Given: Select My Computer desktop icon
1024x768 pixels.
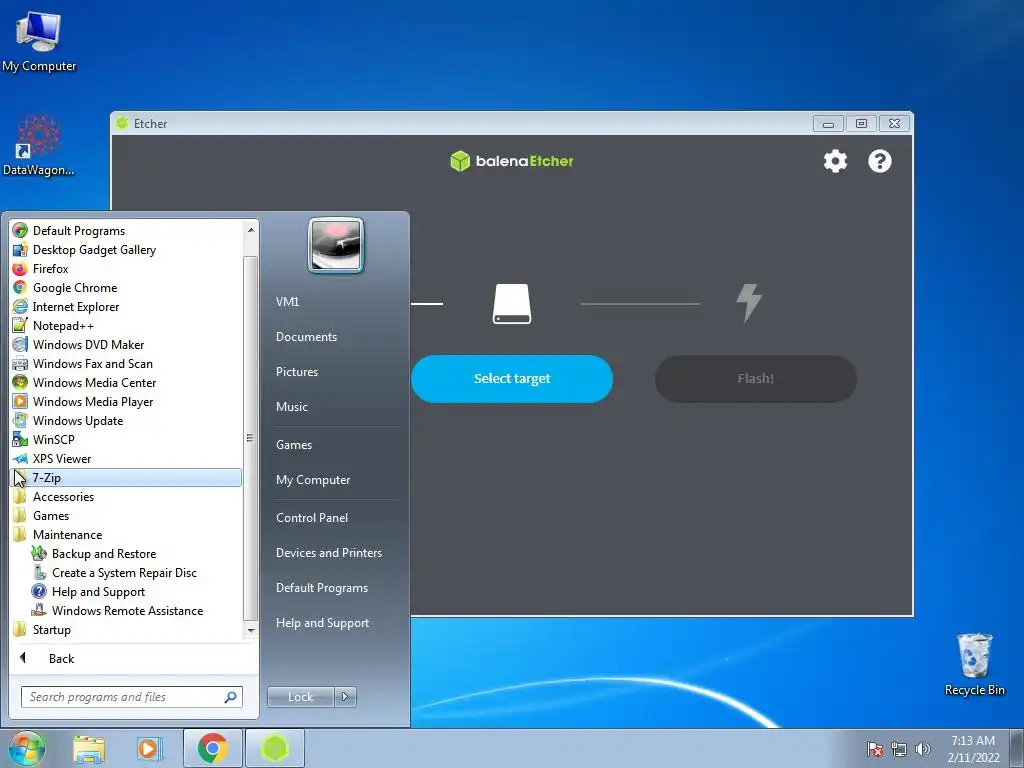Looking at the screenshot, I should click(39, 41).
